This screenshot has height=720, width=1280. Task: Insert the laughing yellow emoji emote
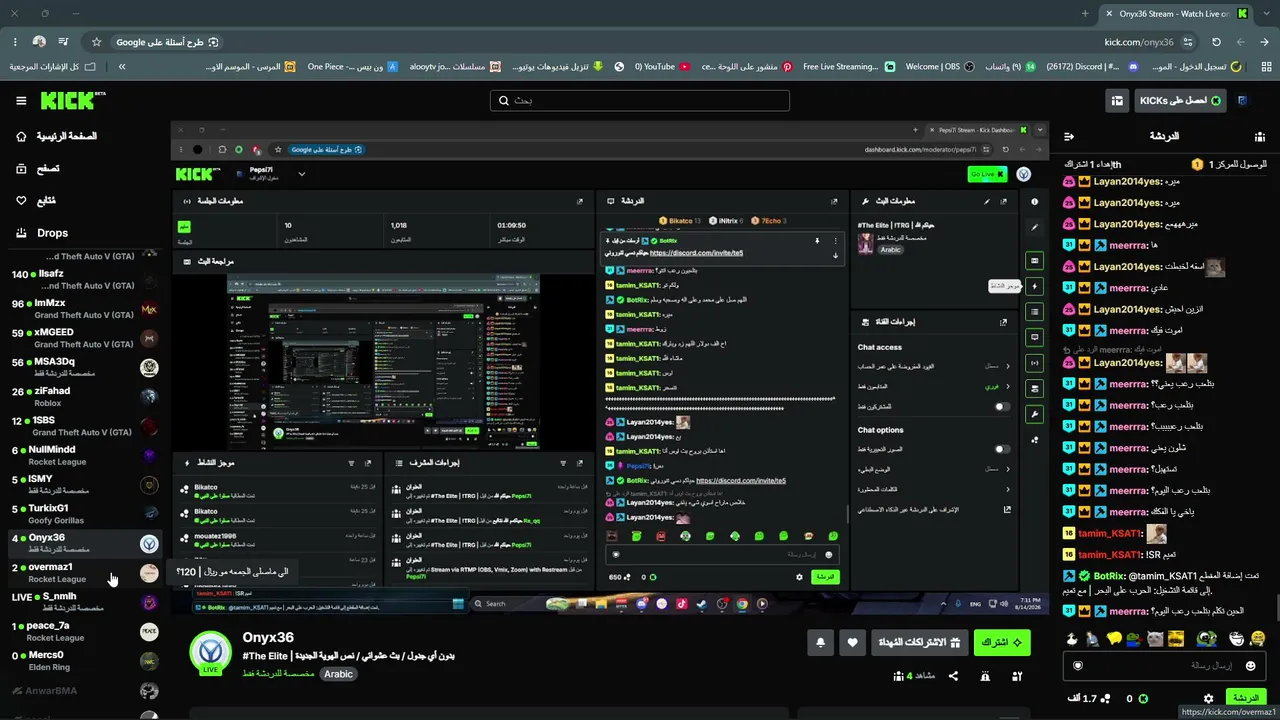1257,639
